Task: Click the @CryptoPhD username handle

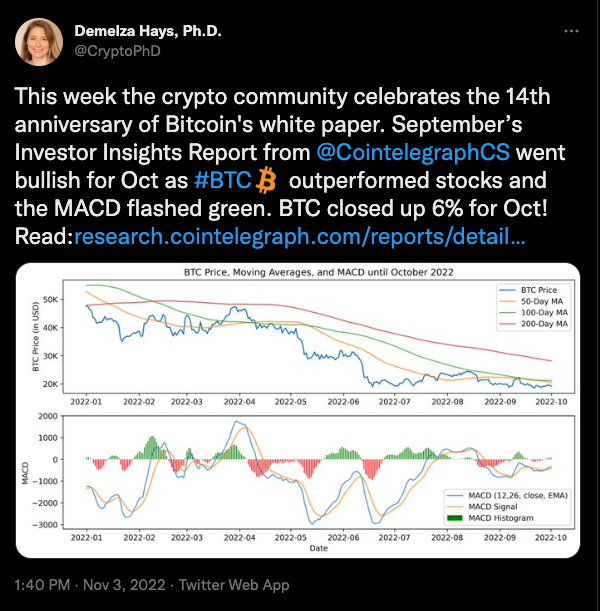Action: [x=117, y=51]
